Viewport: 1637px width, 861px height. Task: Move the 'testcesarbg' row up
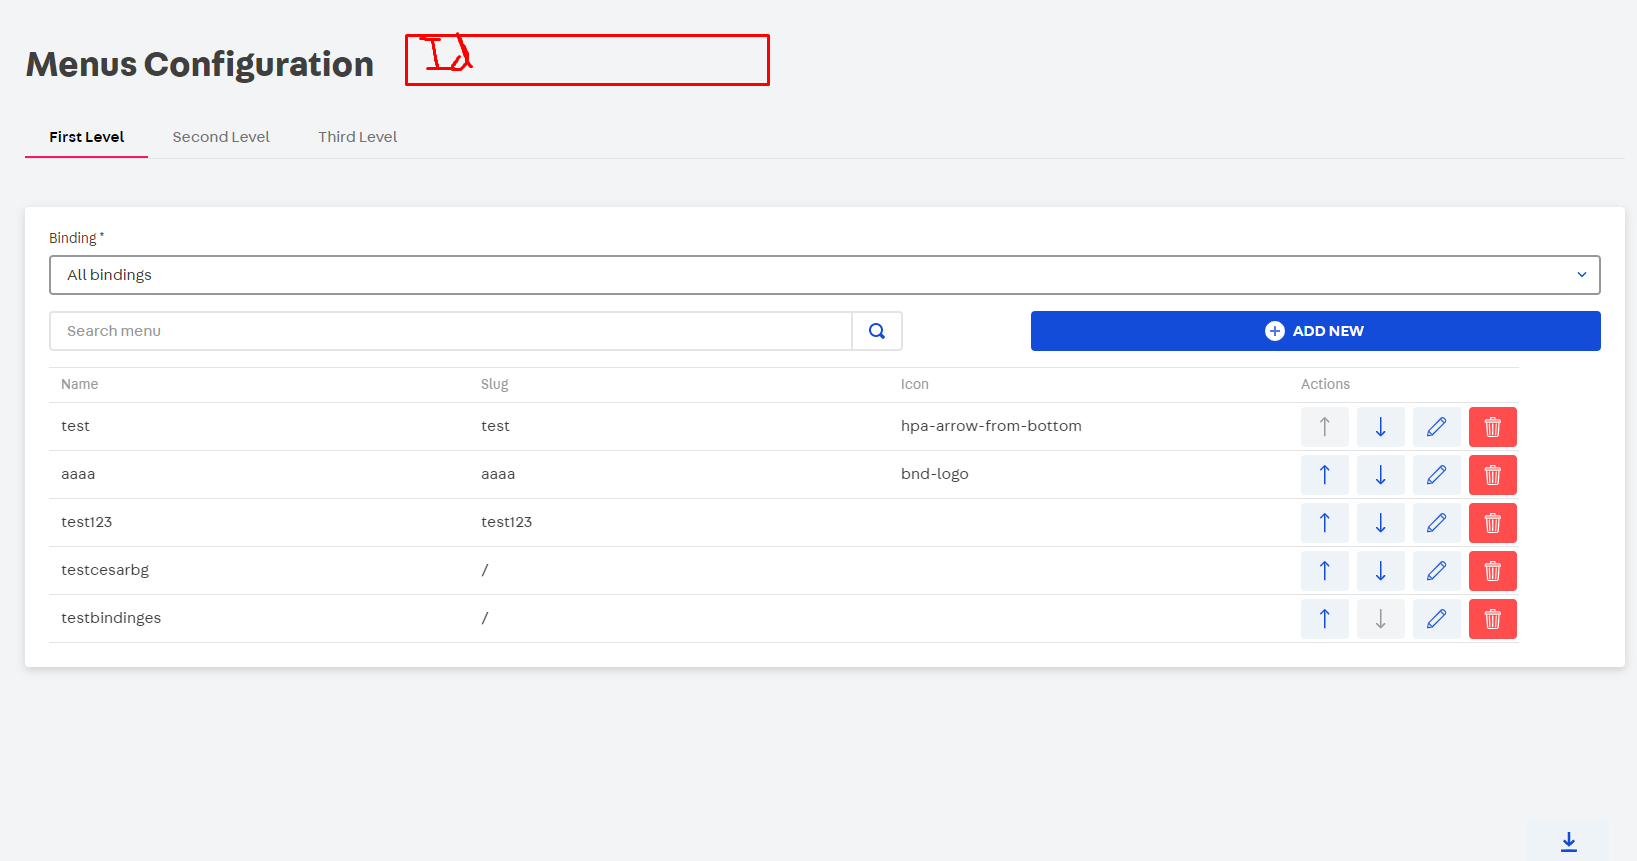tap(1325, 571)
